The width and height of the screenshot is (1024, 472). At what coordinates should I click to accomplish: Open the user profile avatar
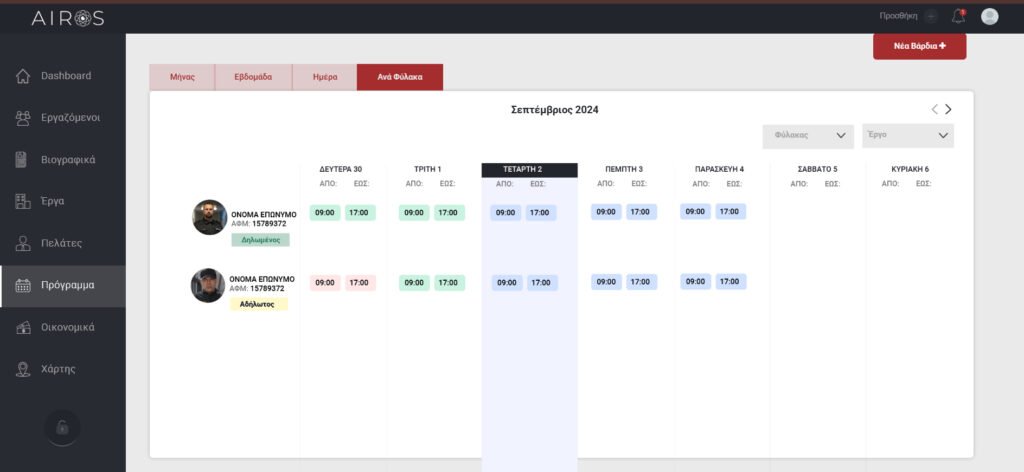tap(990, 16)
